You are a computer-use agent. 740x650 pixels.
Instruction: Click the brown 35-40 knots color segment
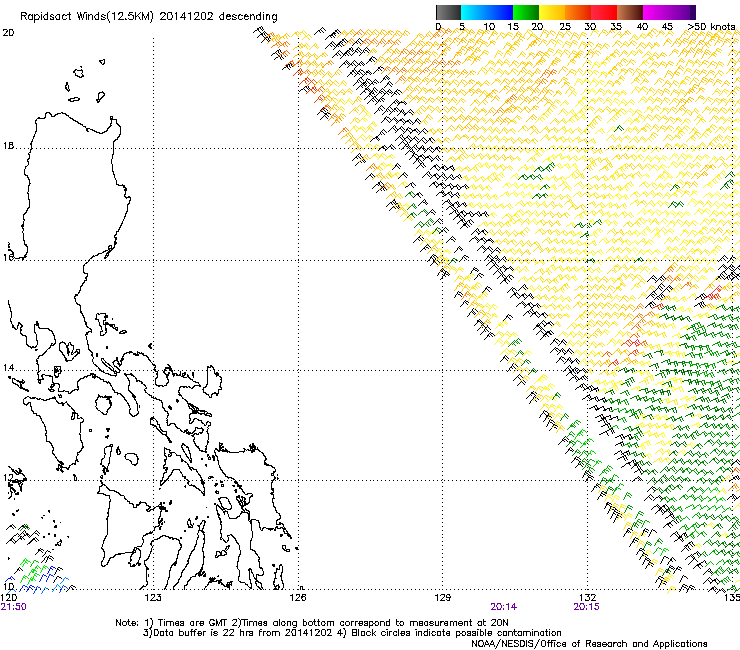630,12
